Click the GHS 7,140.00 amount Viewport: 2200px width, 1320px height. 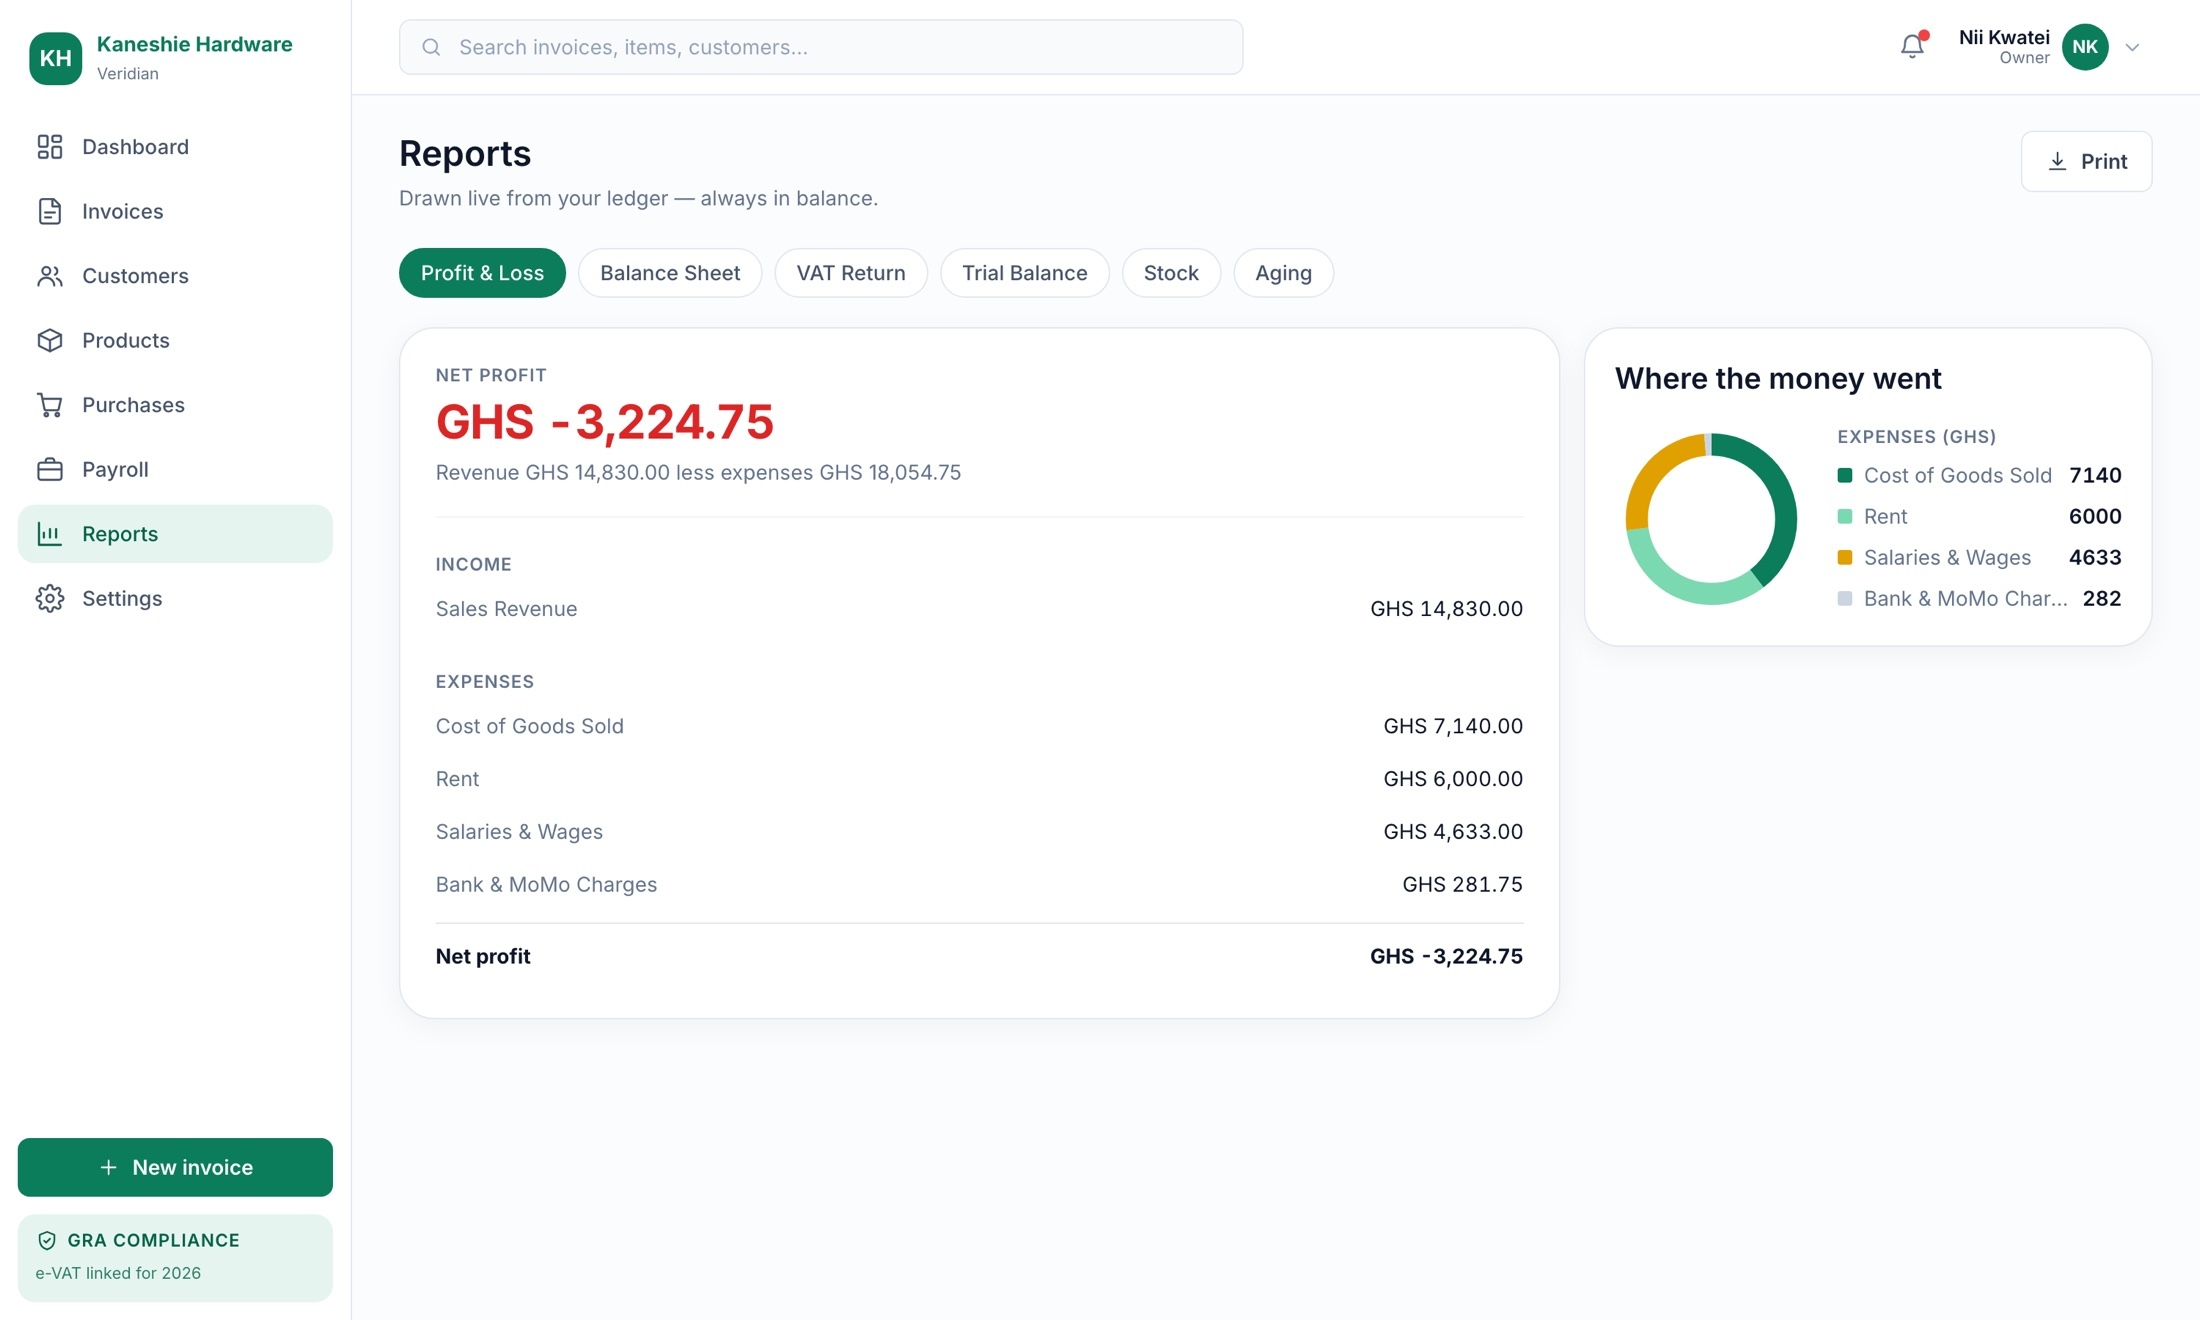coord(1453,726)
